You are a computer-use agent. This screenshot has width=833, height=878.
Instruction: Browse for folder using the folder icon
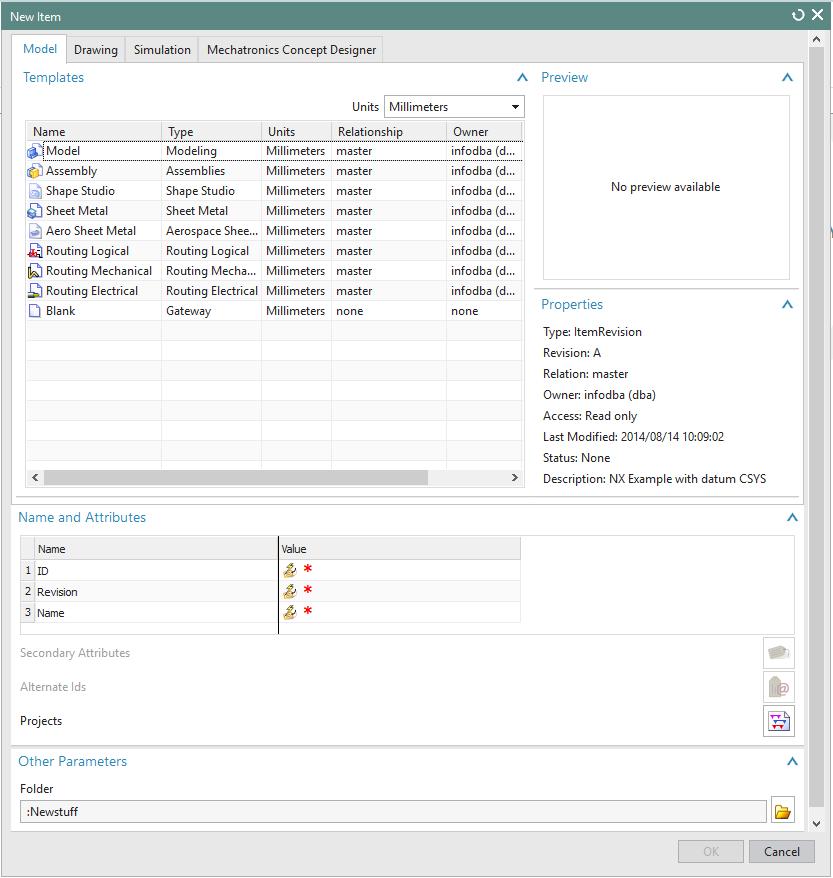(783, 811)
